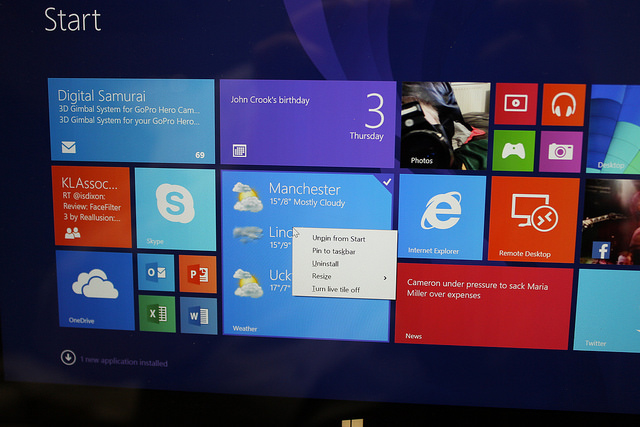Click the Weather tile label

click(245, 328)
